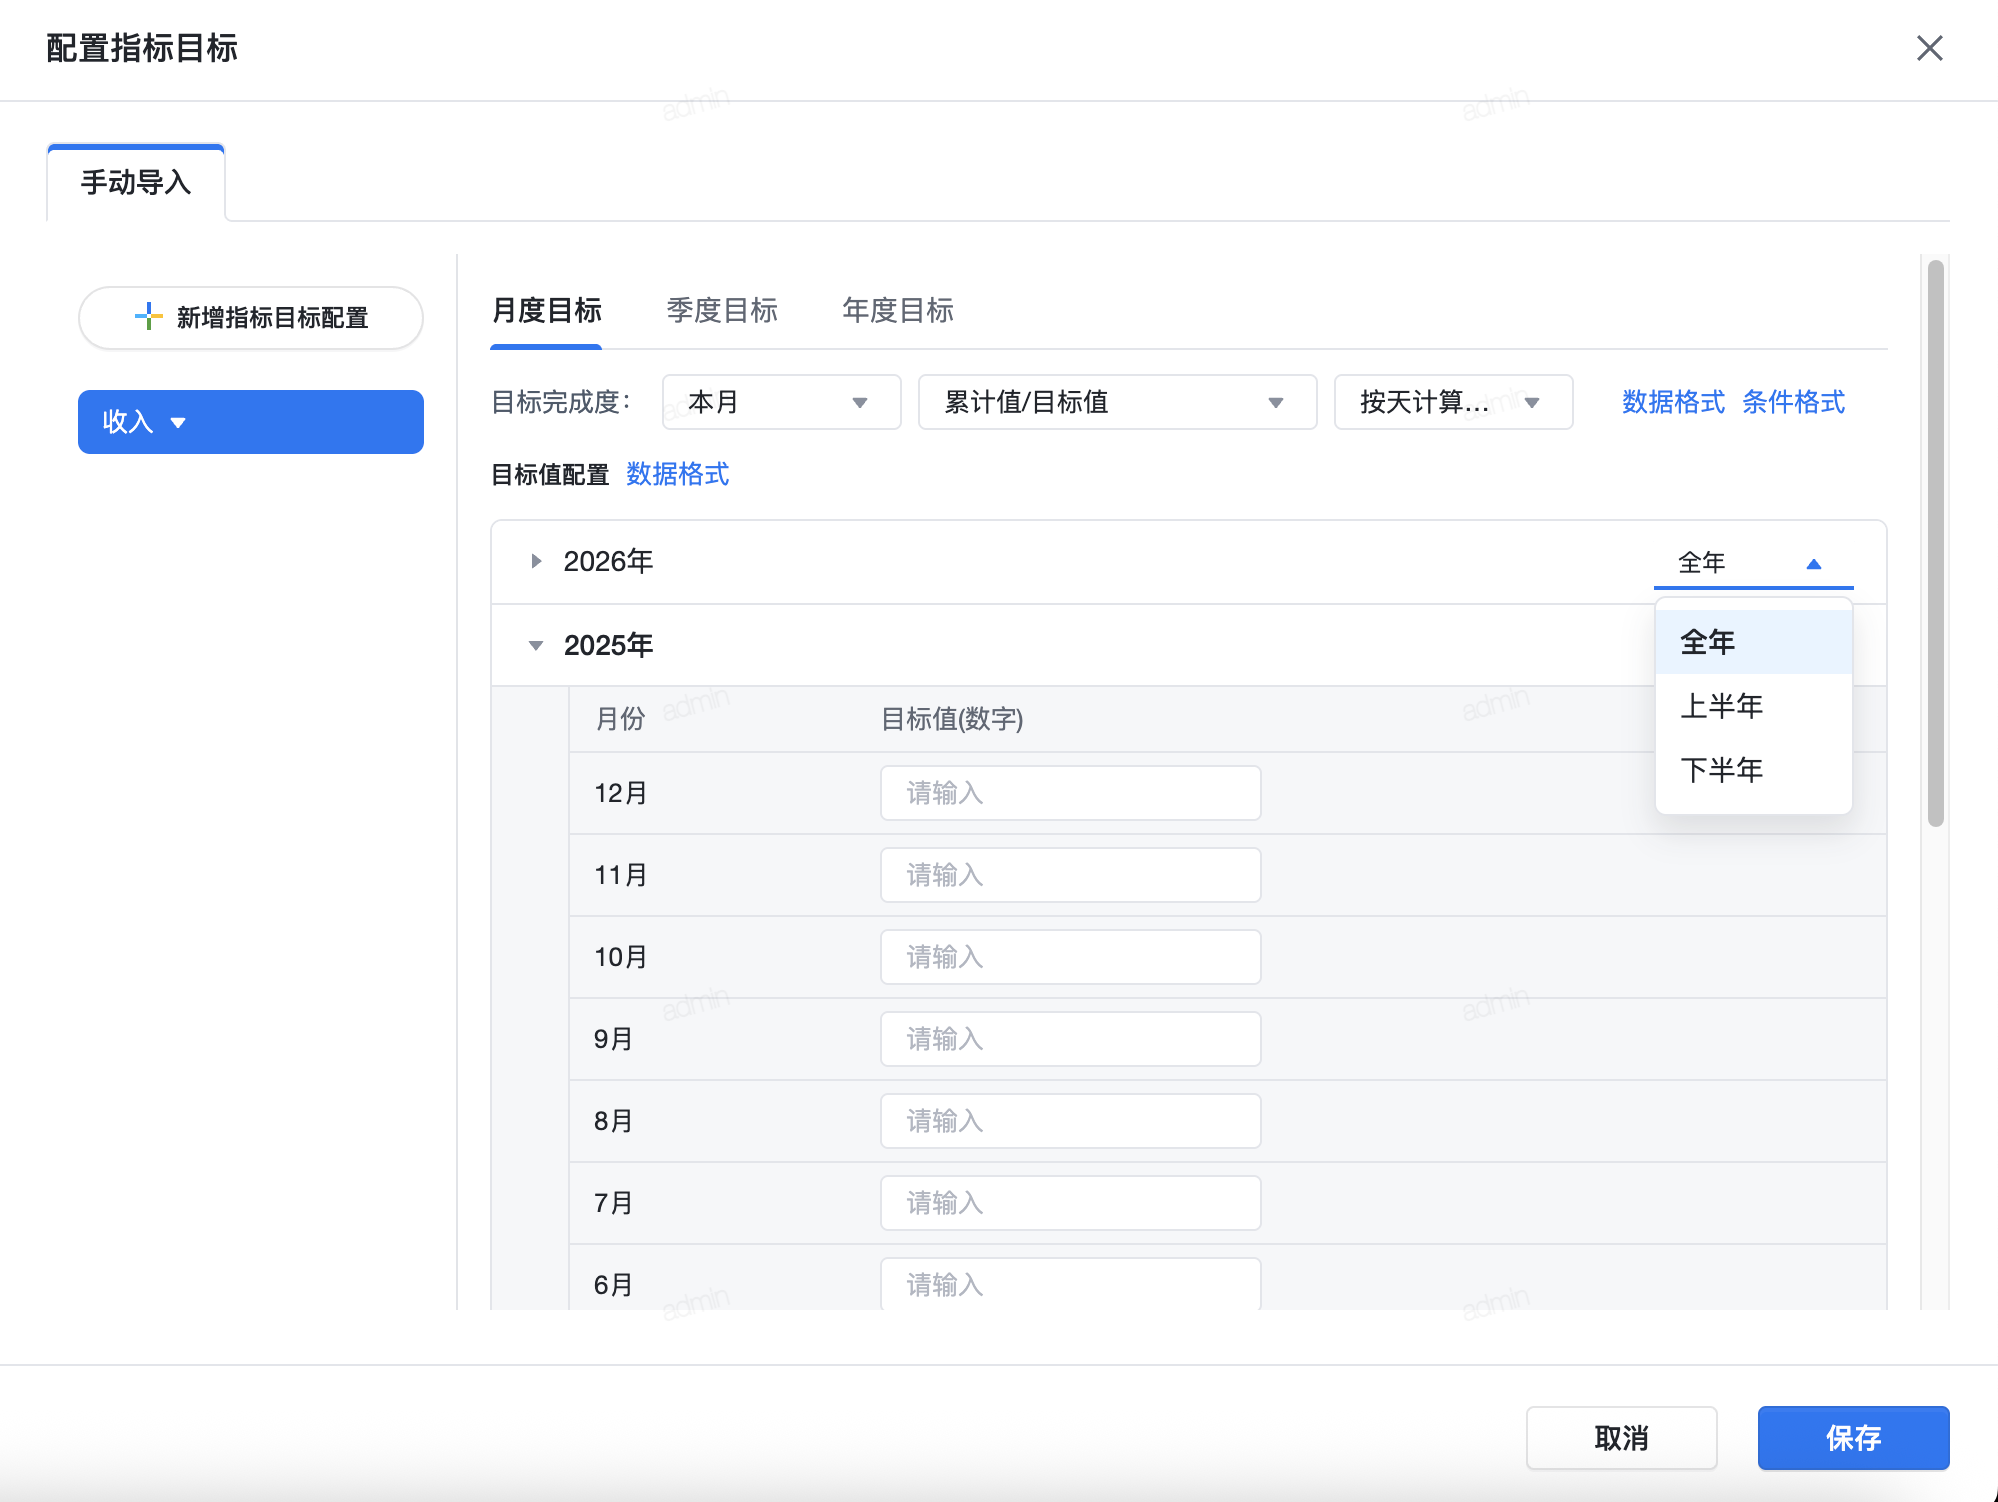Switch to 季度目标 tab
Screen dimensions: 1998x1502
(722, 310)
